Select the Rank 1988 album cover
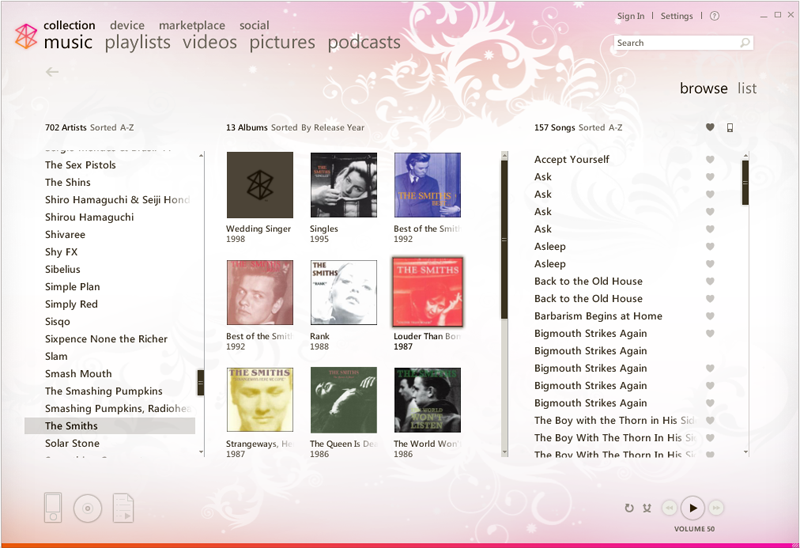Viewport: 800px width, 548px height. [343, 292]
